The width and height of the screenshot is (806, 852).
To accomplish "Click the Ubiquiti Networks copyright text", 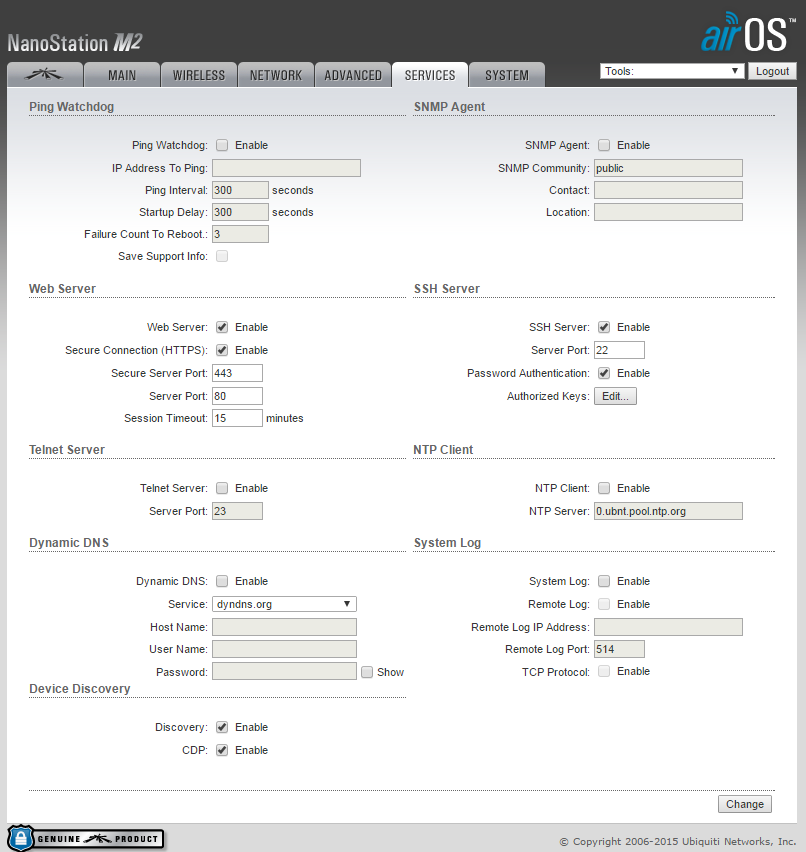I will pyautogui.click(x=678, y=841).
